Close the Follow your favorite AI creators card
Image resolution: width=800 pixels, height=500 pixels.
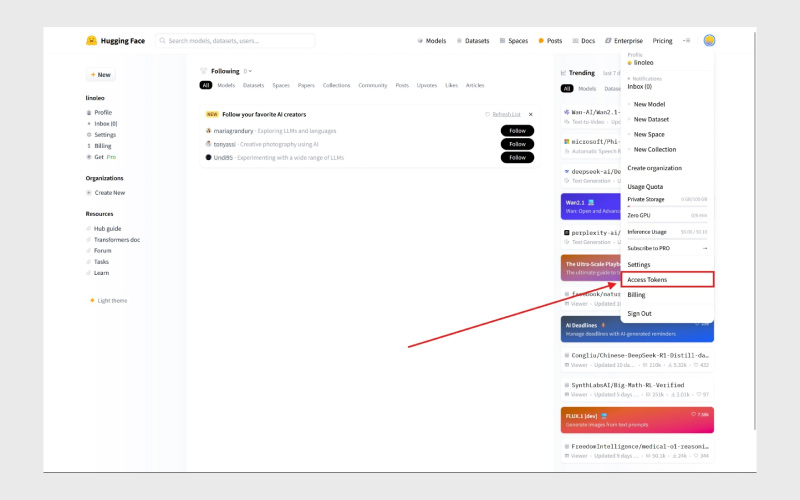[530, 114]
